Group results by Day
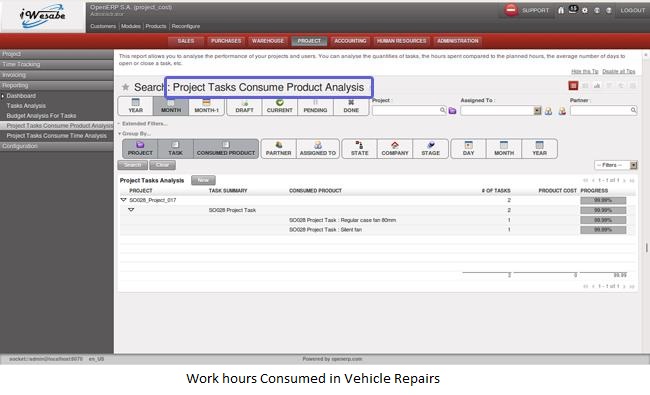 point(468,148)
